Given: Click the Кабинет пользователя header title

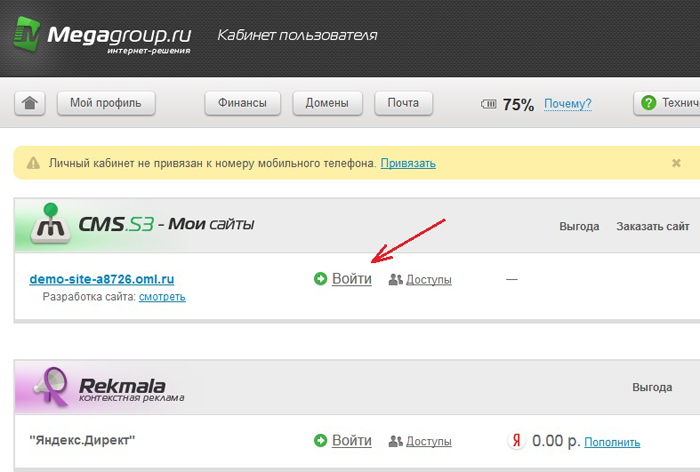Looking at the screenshot, I should [297, 35].
